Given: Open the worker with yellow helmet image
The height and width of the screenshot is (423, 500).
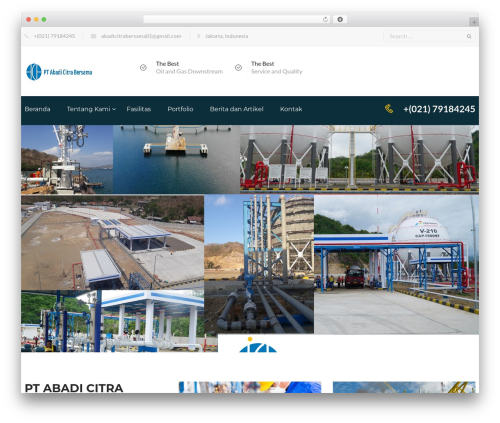Looking at the screenshot, I should [250, 387].
